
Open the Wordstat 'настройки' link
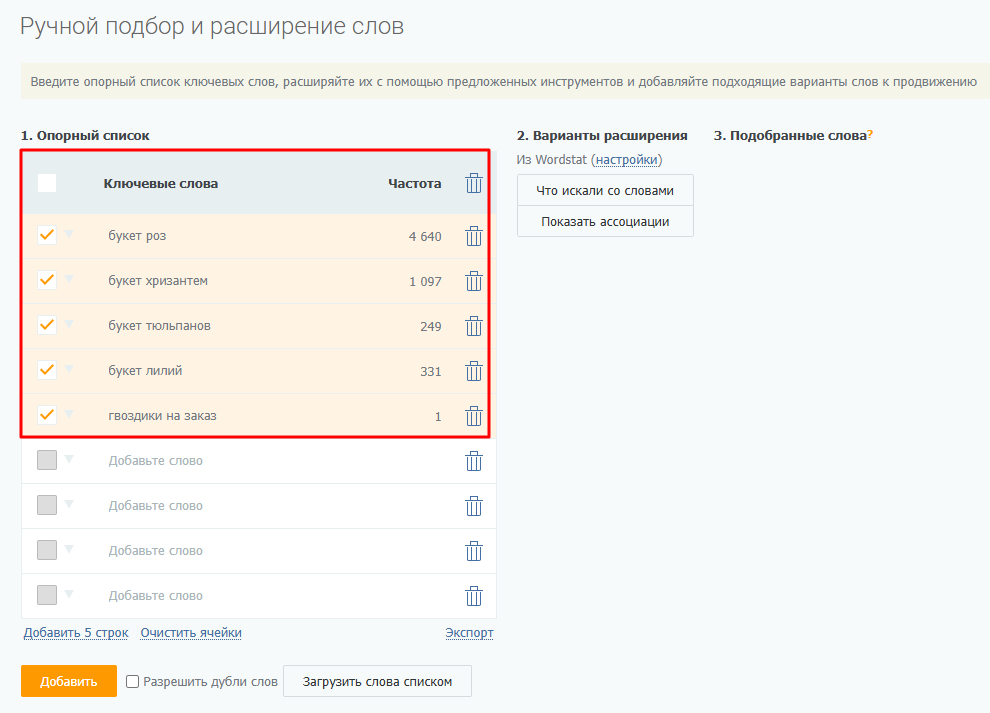626,160
